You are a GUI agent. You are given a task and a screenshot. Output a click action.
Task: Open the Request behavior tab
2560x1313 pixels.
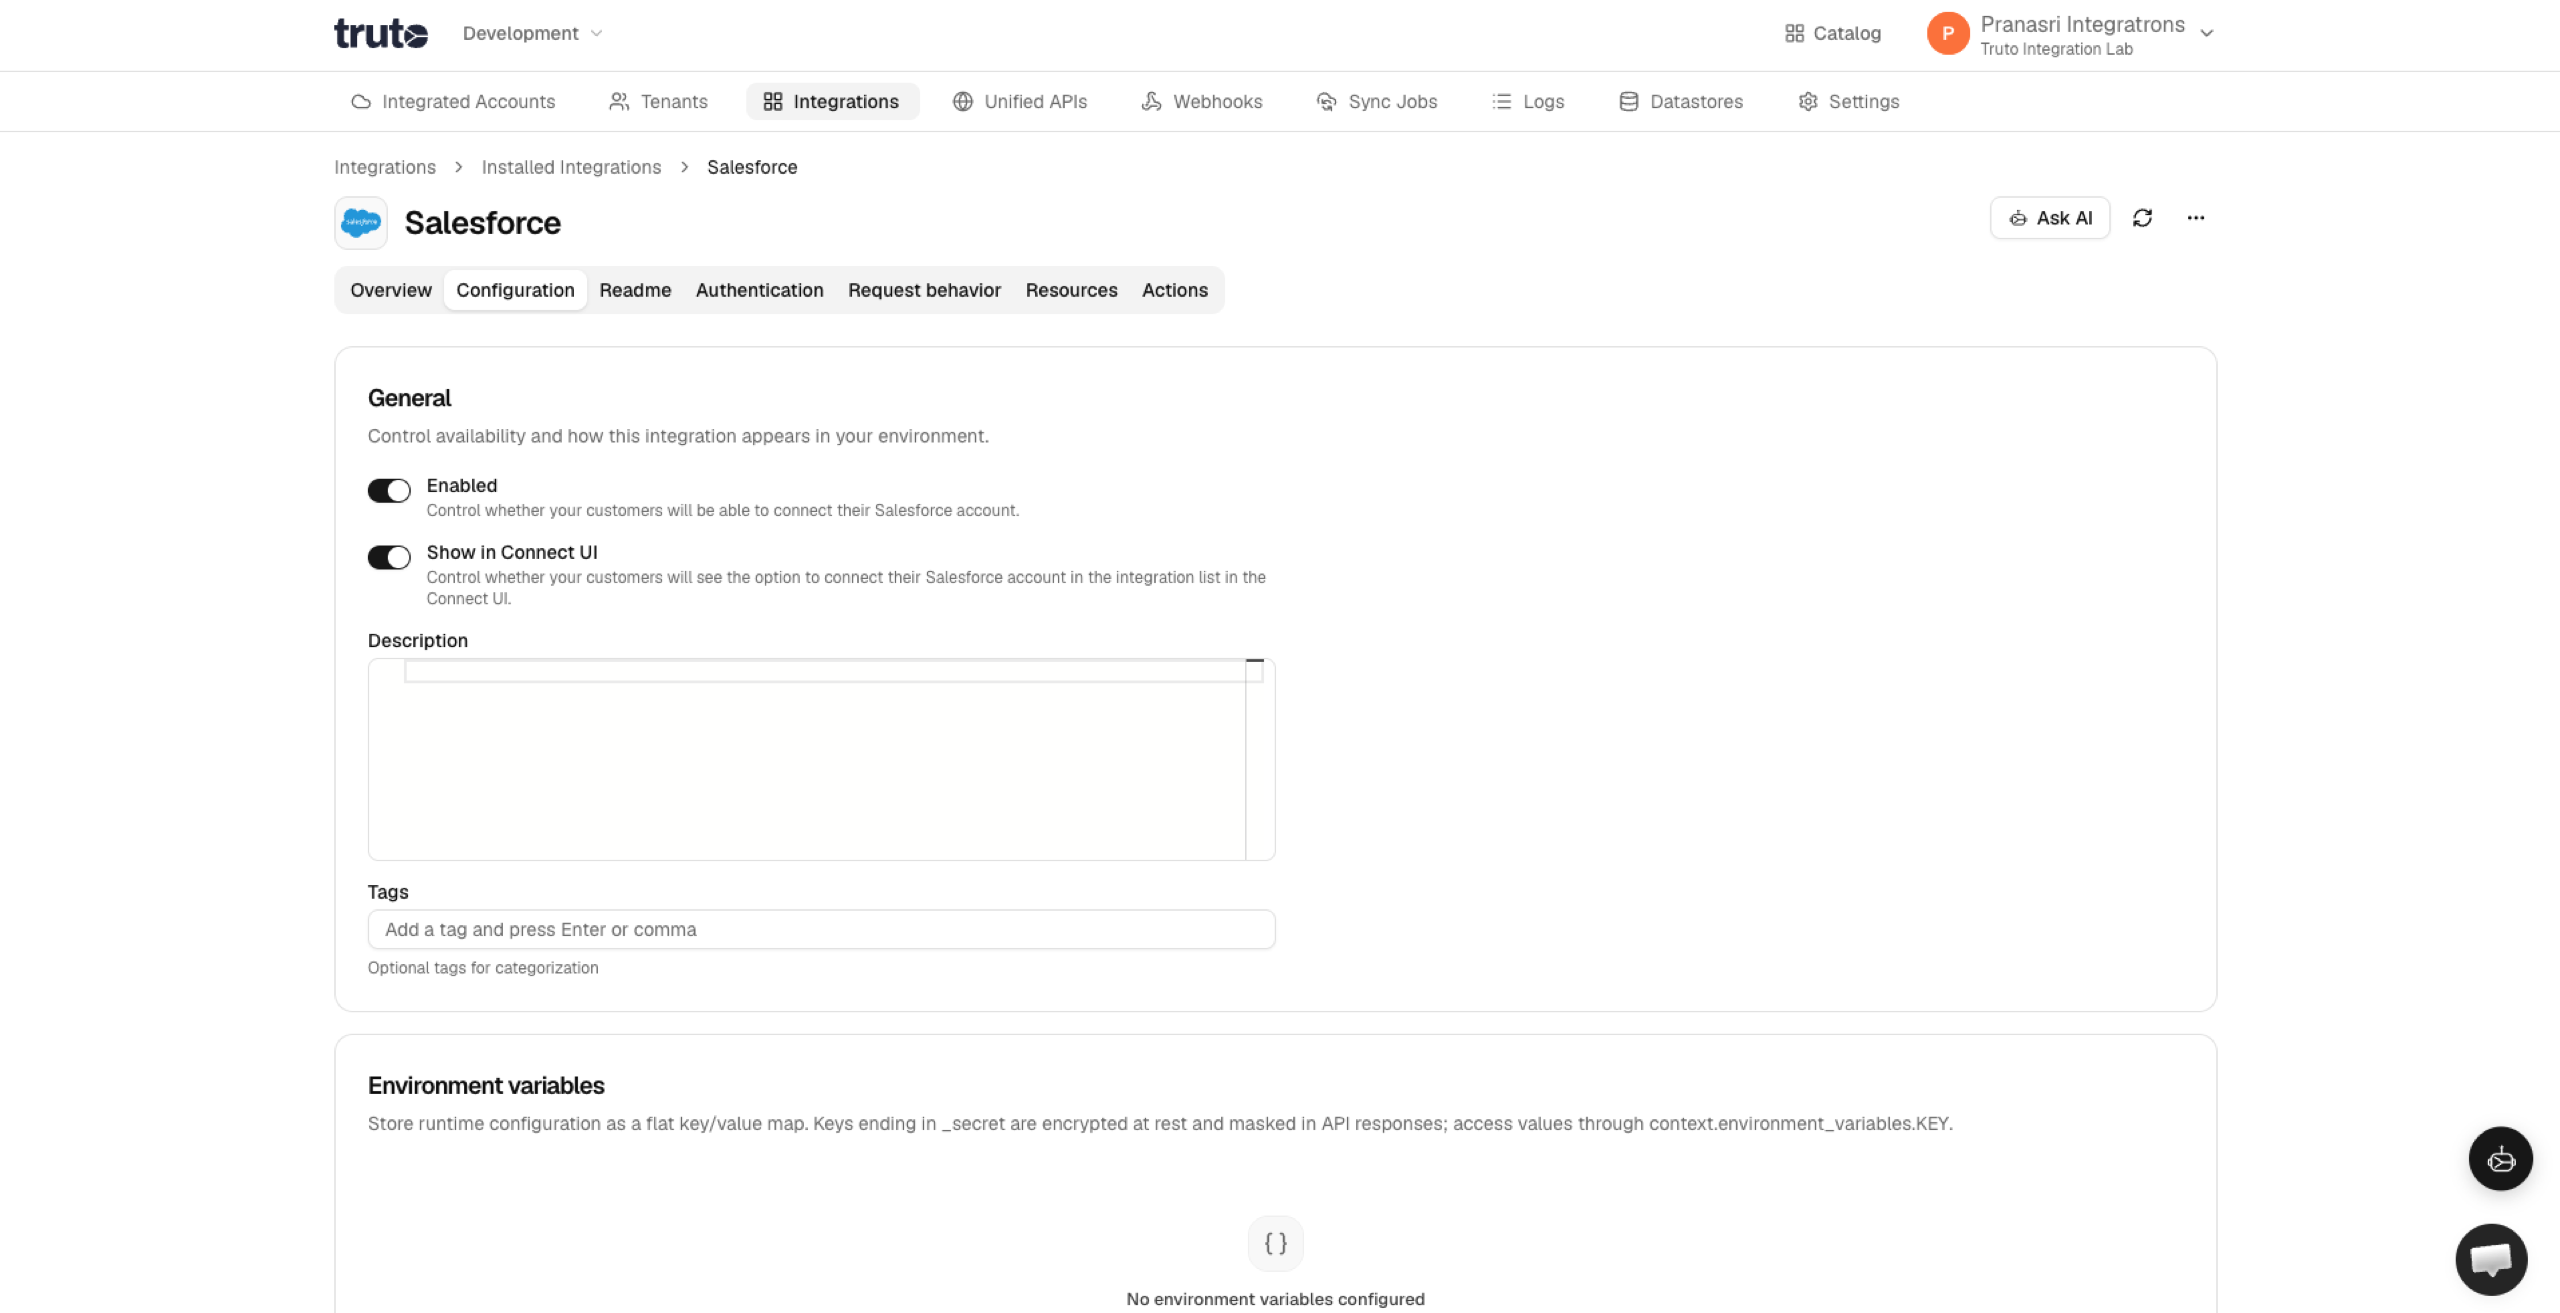[x=924, y=290]
